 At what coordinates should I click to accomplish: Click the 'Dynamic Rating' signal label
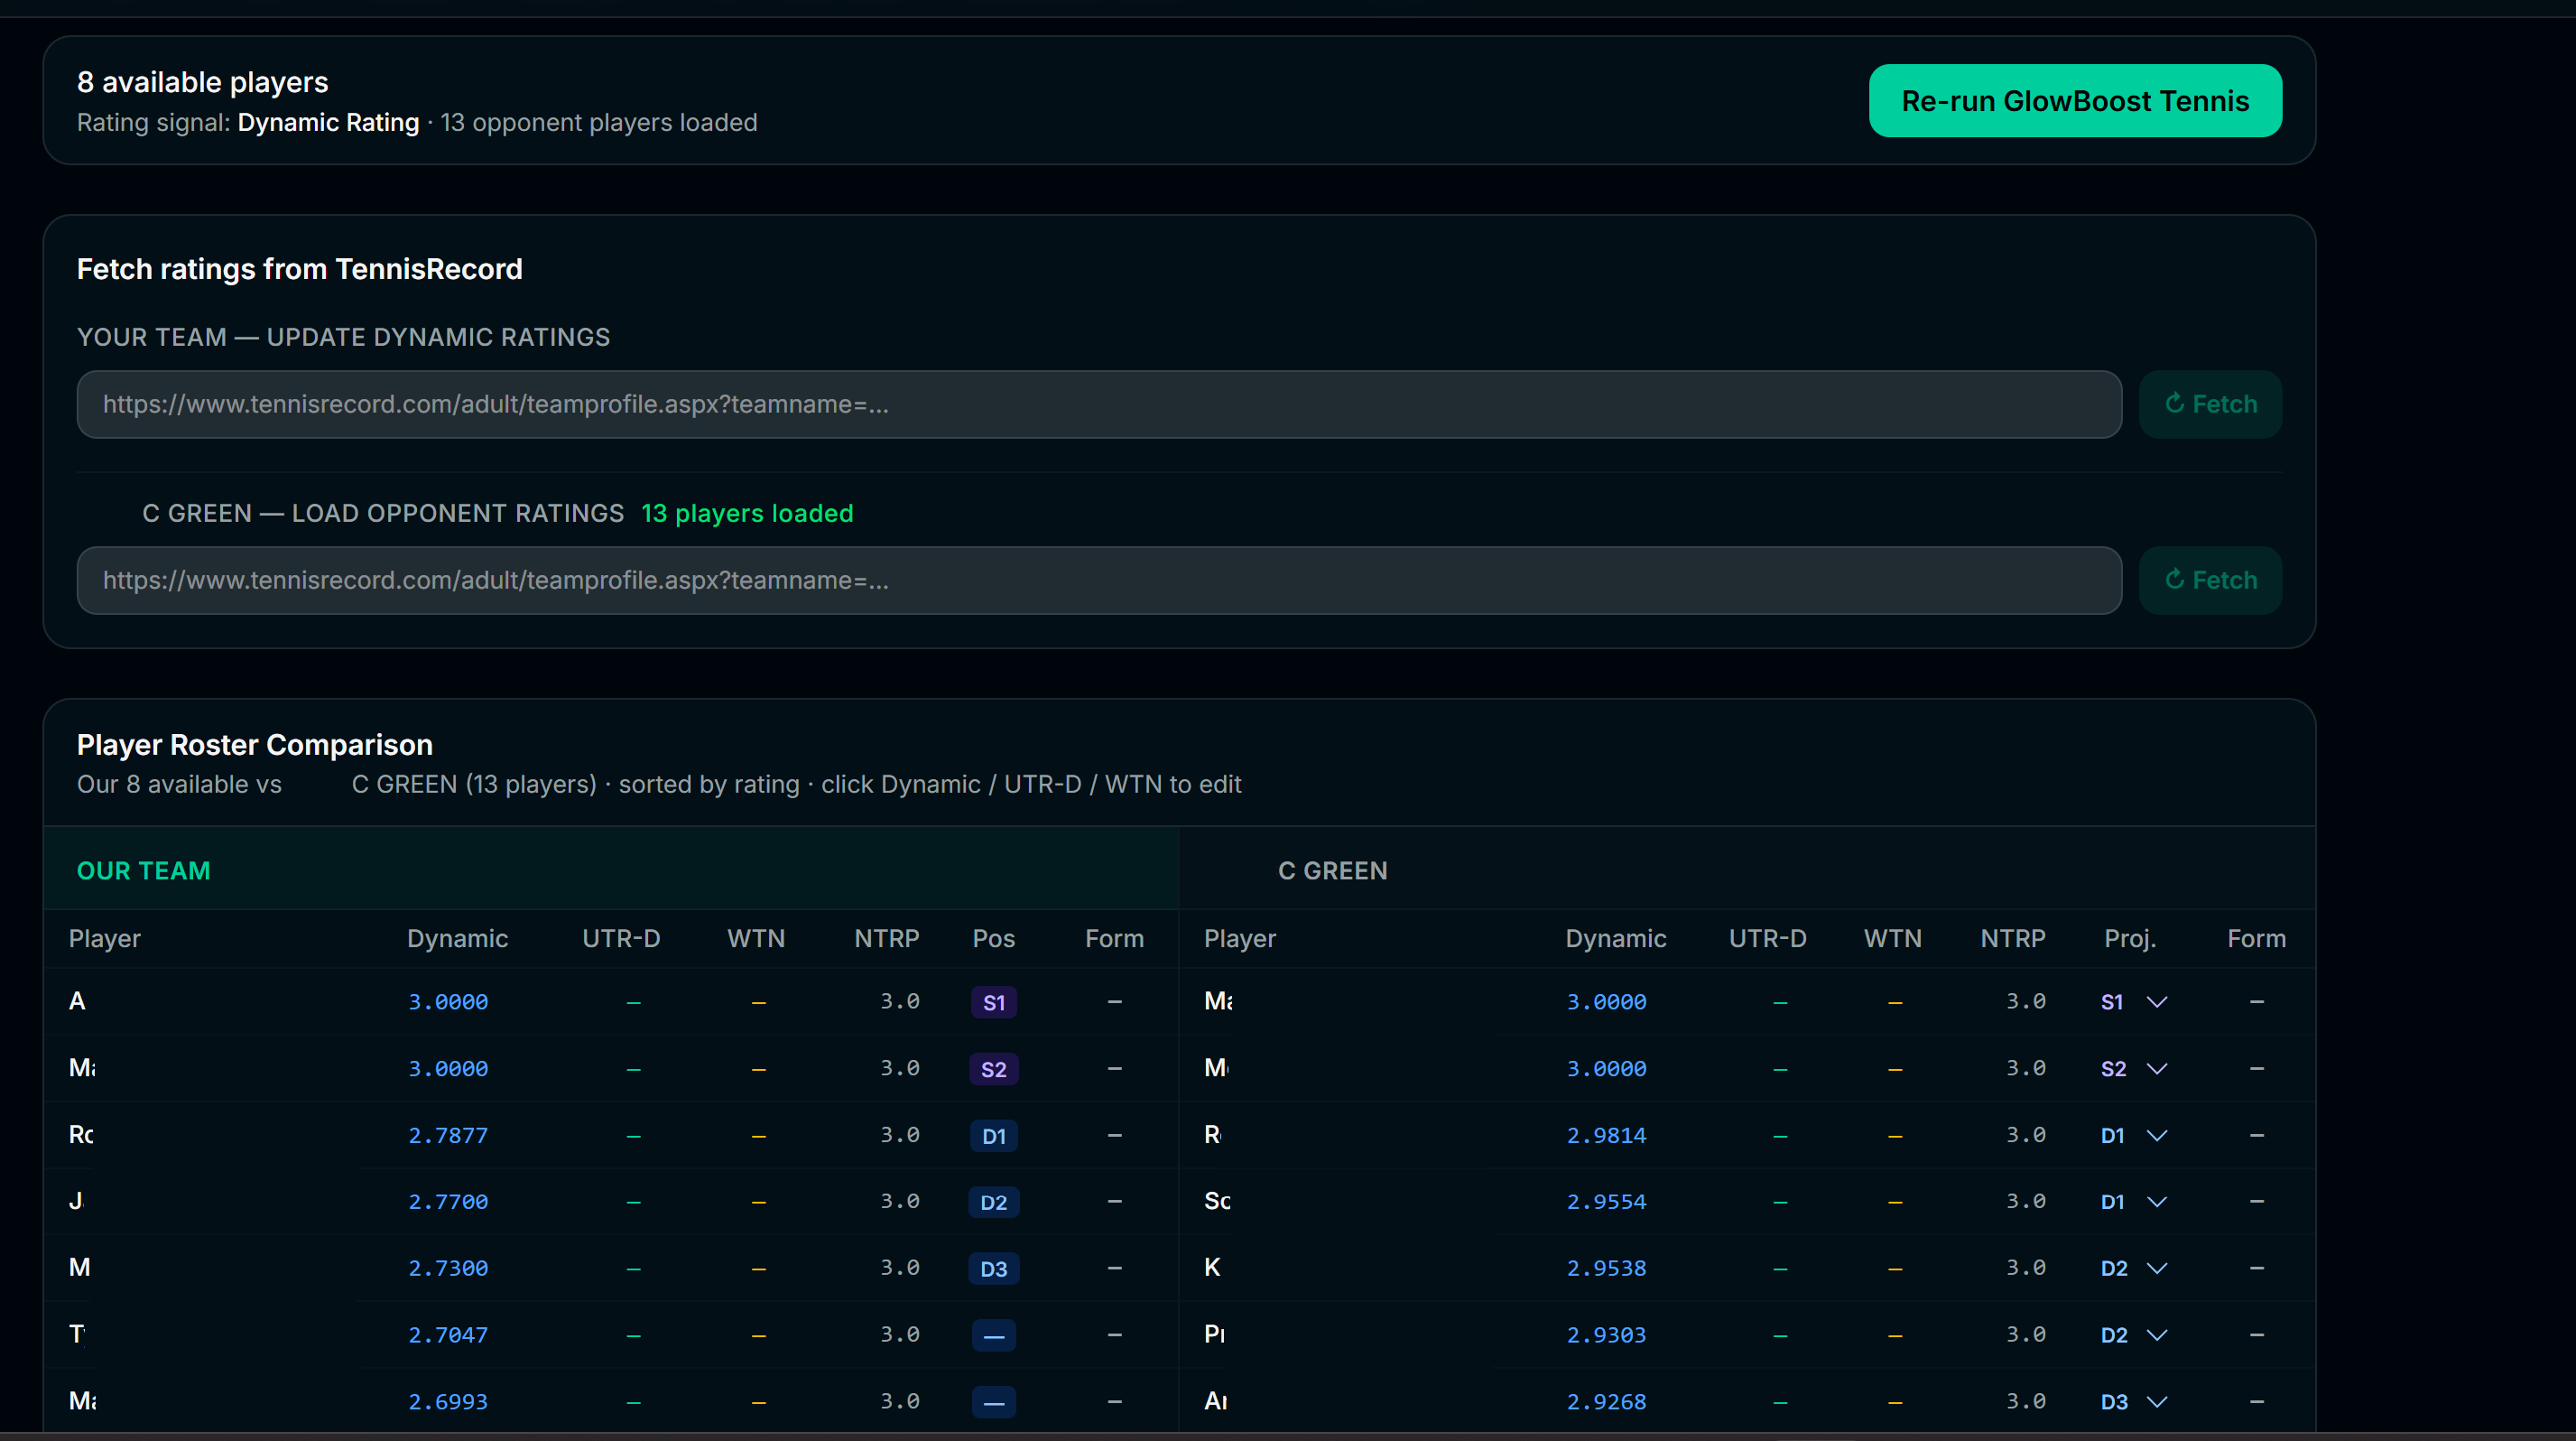pos(328,122)
